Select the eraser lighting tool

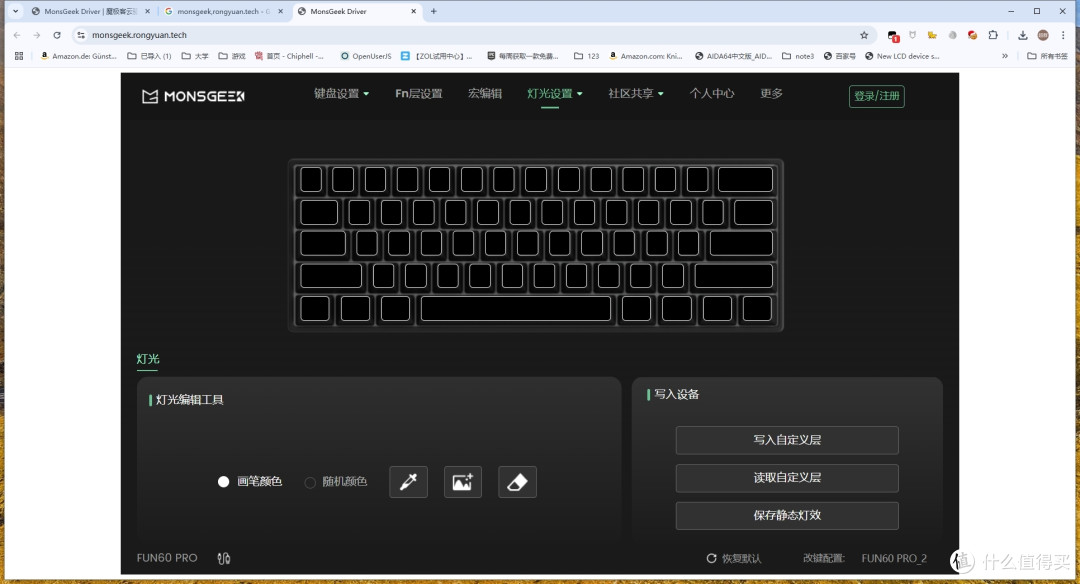pyautogui.click(x=517, y=482)
